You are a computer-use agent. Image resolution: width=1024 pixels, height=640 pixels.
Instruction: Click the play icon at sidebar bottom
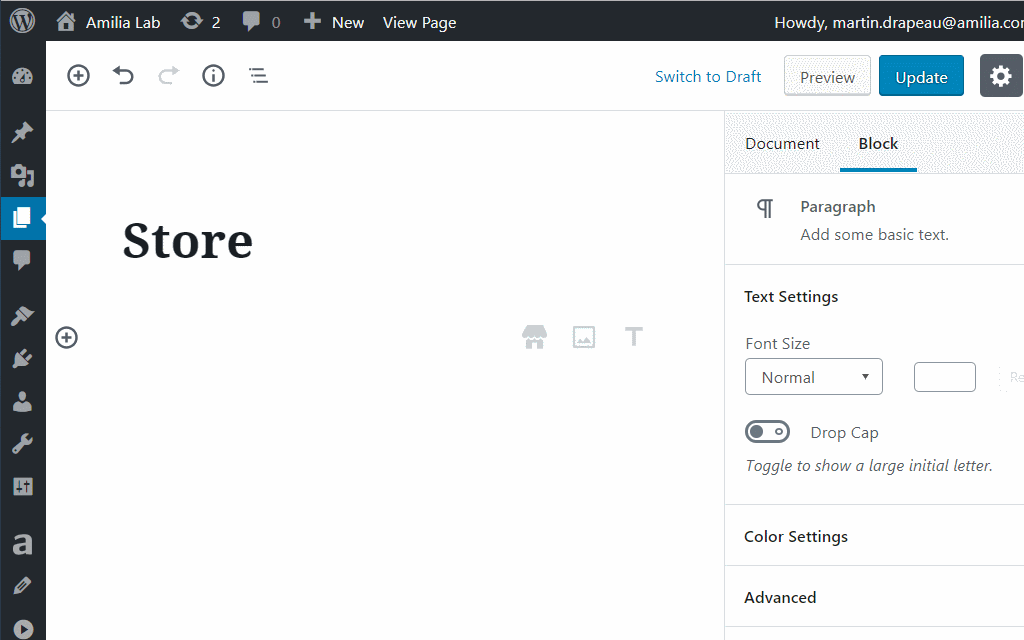coord(22,628)
